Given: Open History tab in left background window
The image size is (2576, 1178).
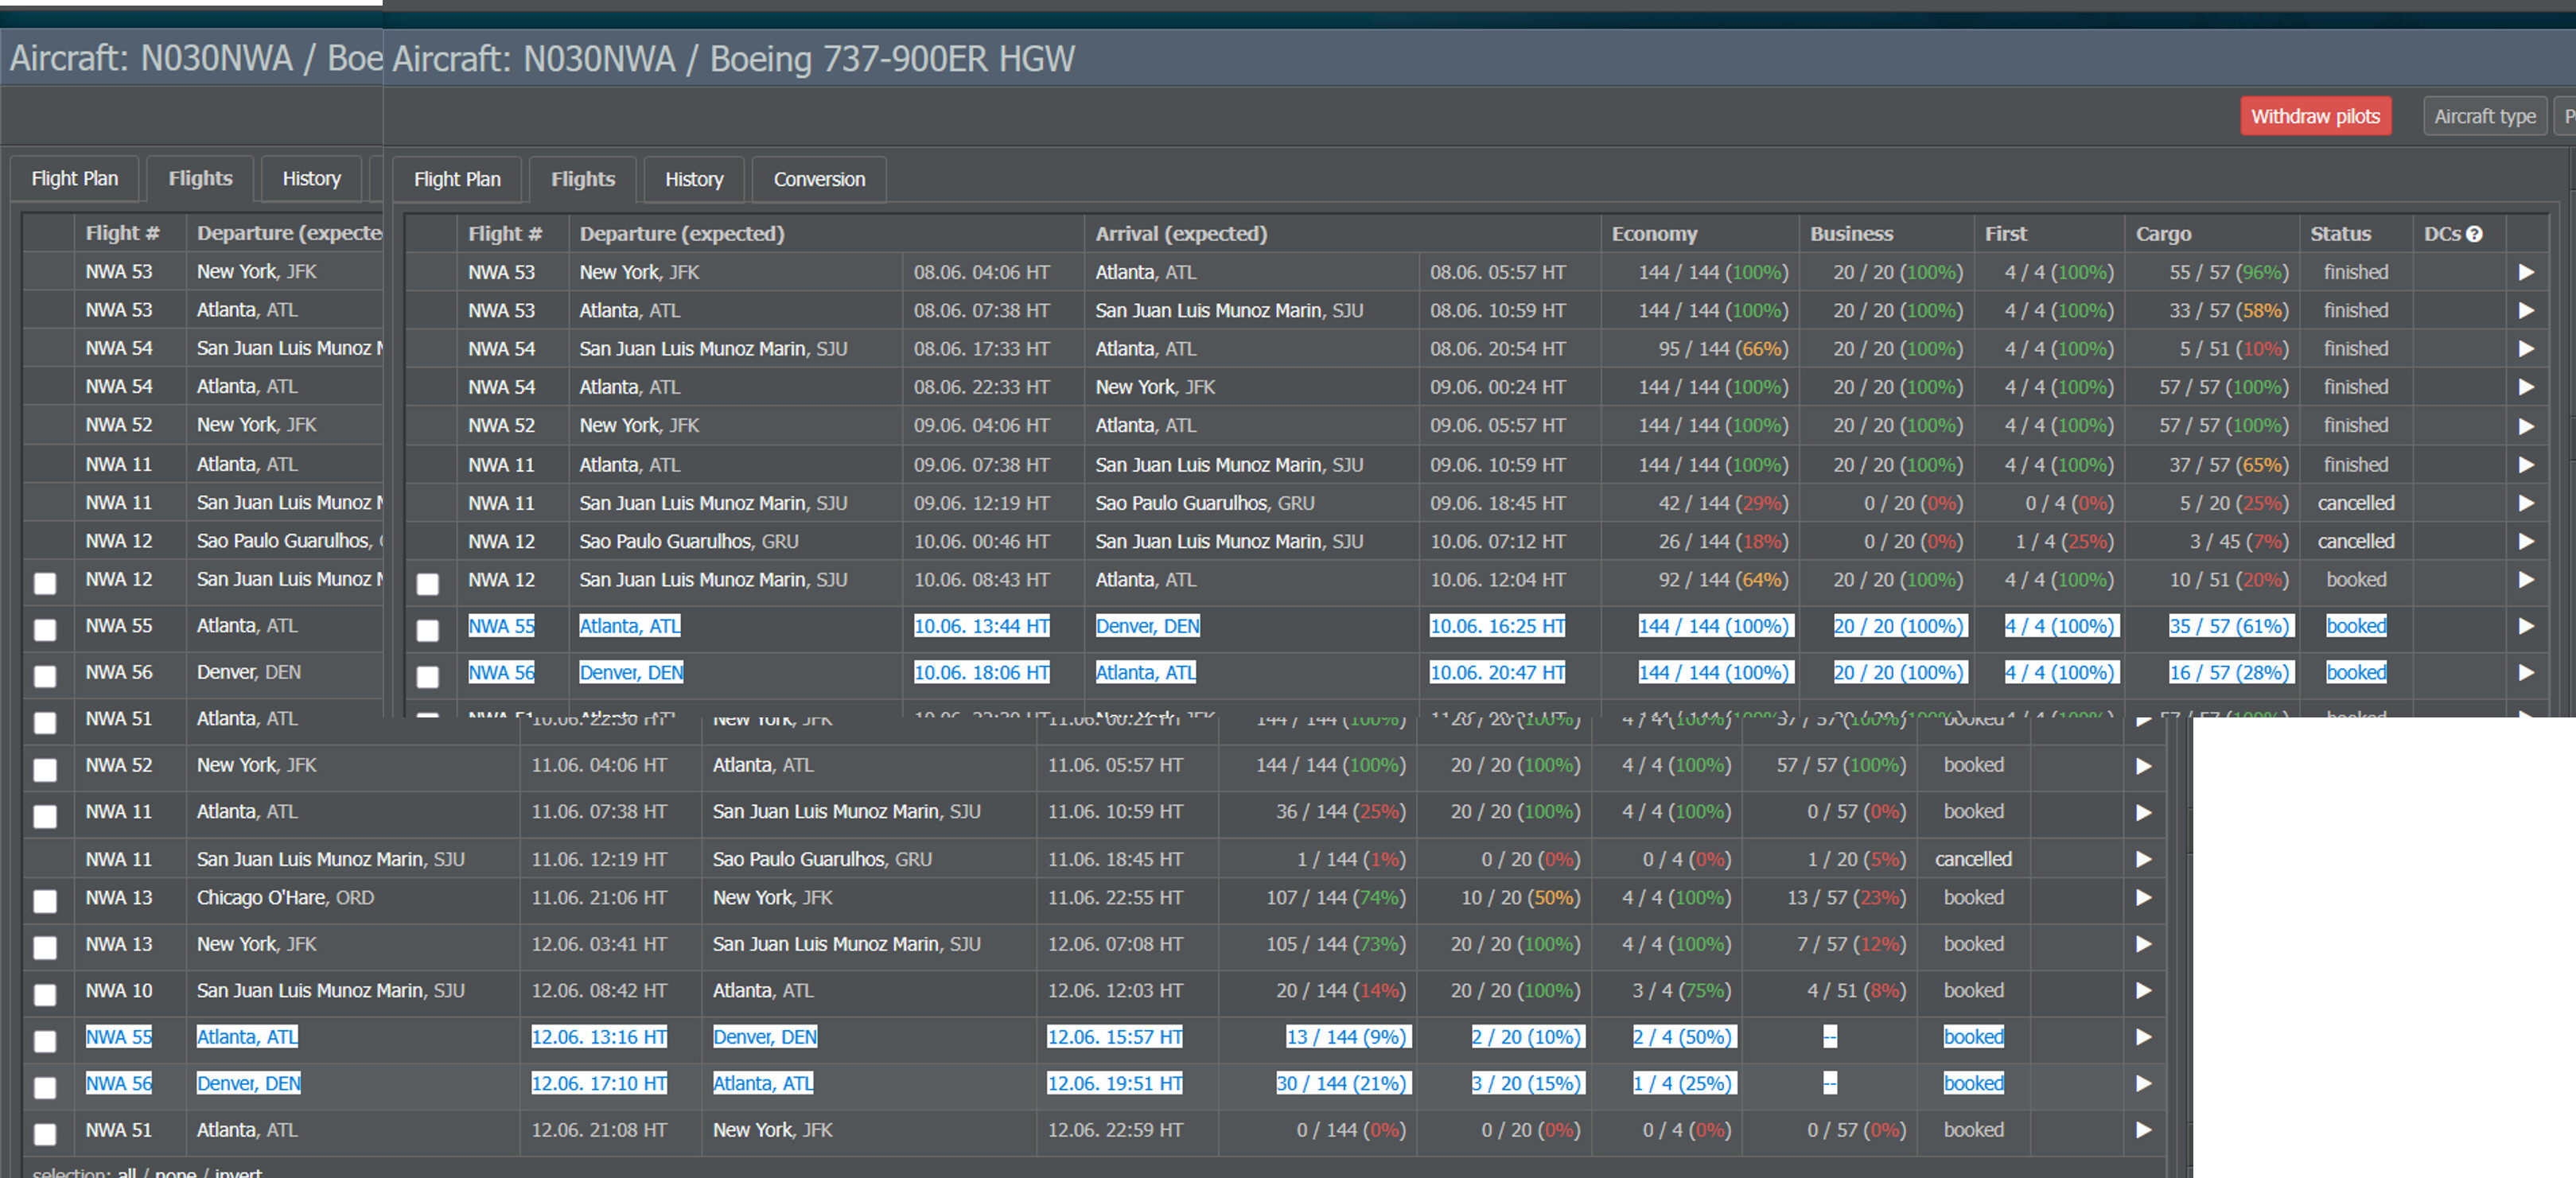Looking at the screenshot, I should pyautogui.click(x=311, y=179).
